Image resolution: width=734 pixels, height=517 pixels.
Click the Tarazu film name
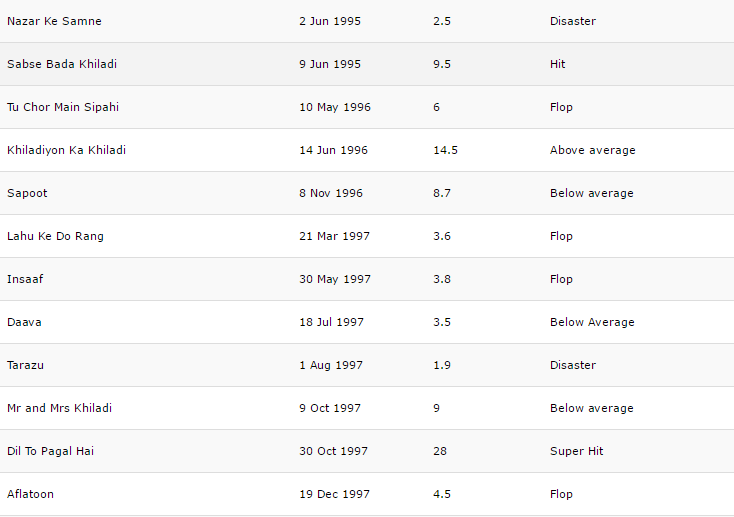click(27, 365)
